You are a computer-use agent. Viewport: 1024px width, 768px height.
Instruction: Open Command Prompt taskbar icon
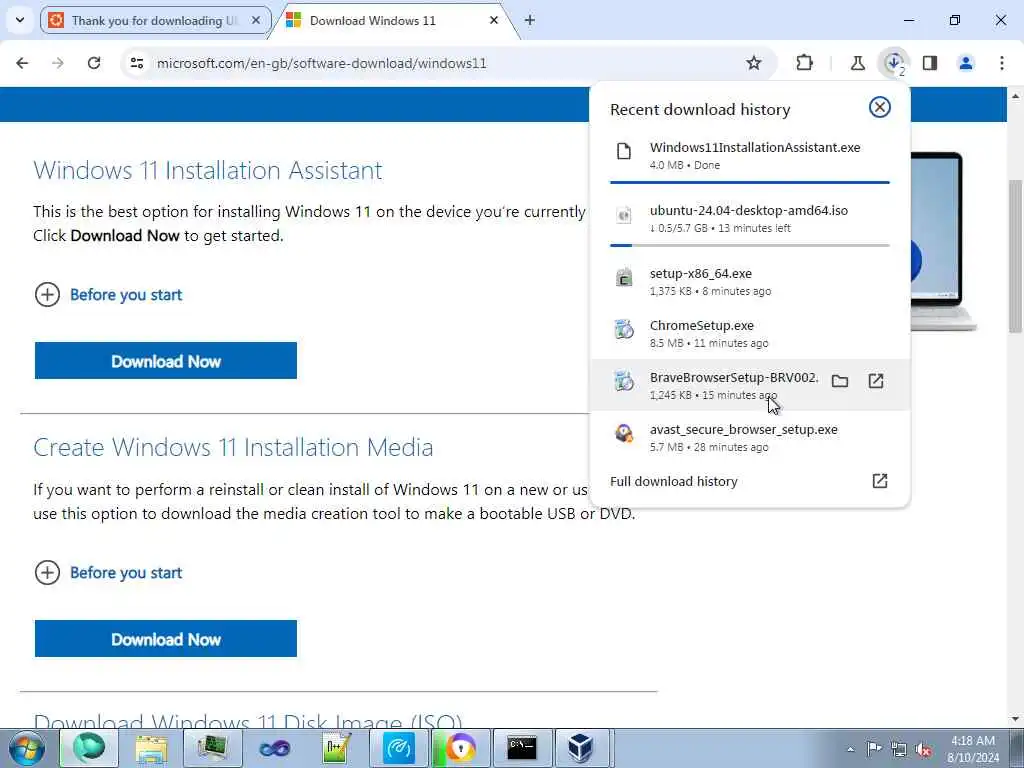click(522, 748)
